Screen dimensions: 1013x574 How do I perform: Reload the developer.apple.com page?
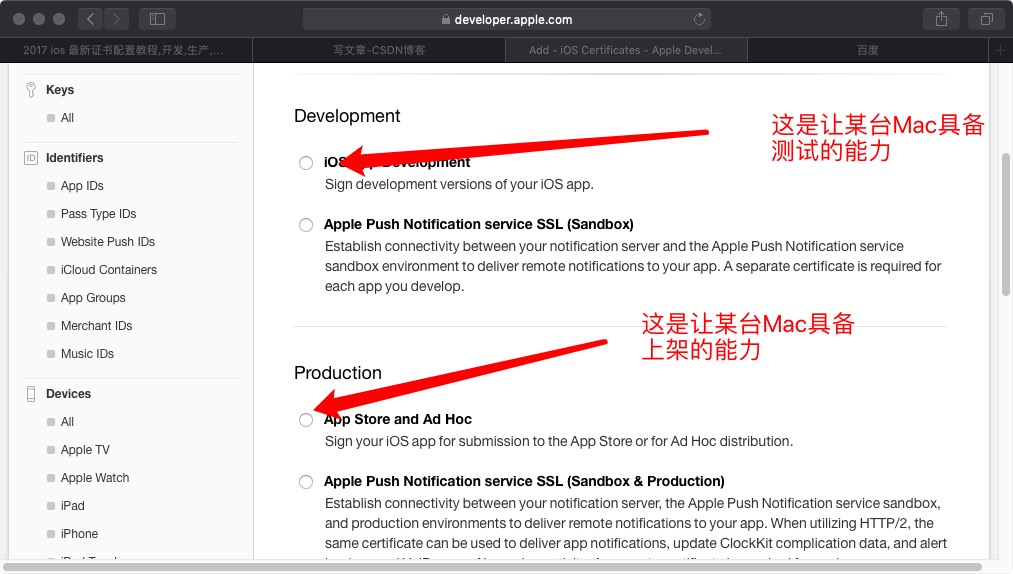(699, 19)
